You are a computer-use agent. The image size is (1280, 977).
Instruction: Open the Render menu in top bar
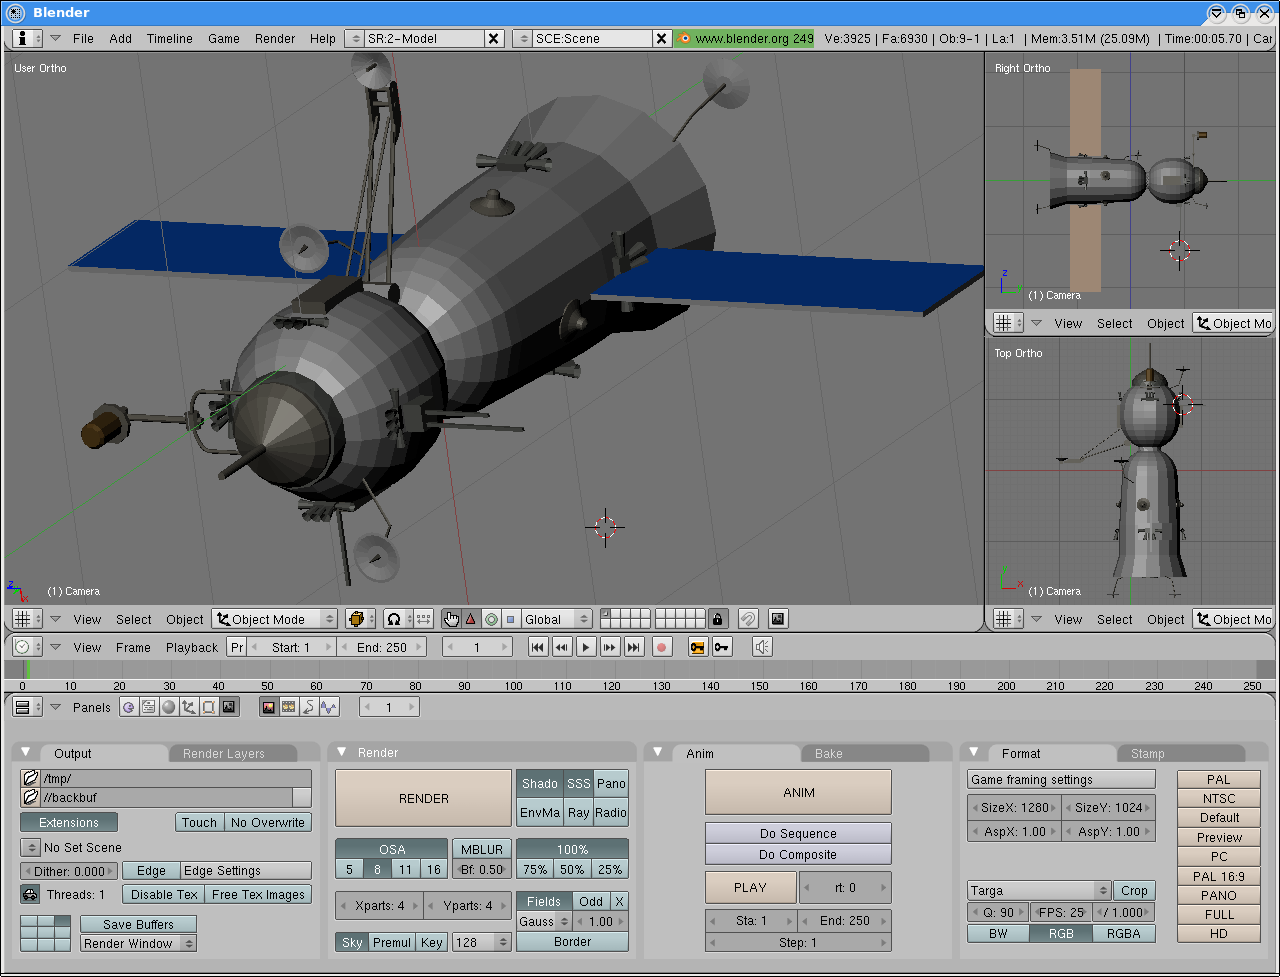click(x=274, y=38)
